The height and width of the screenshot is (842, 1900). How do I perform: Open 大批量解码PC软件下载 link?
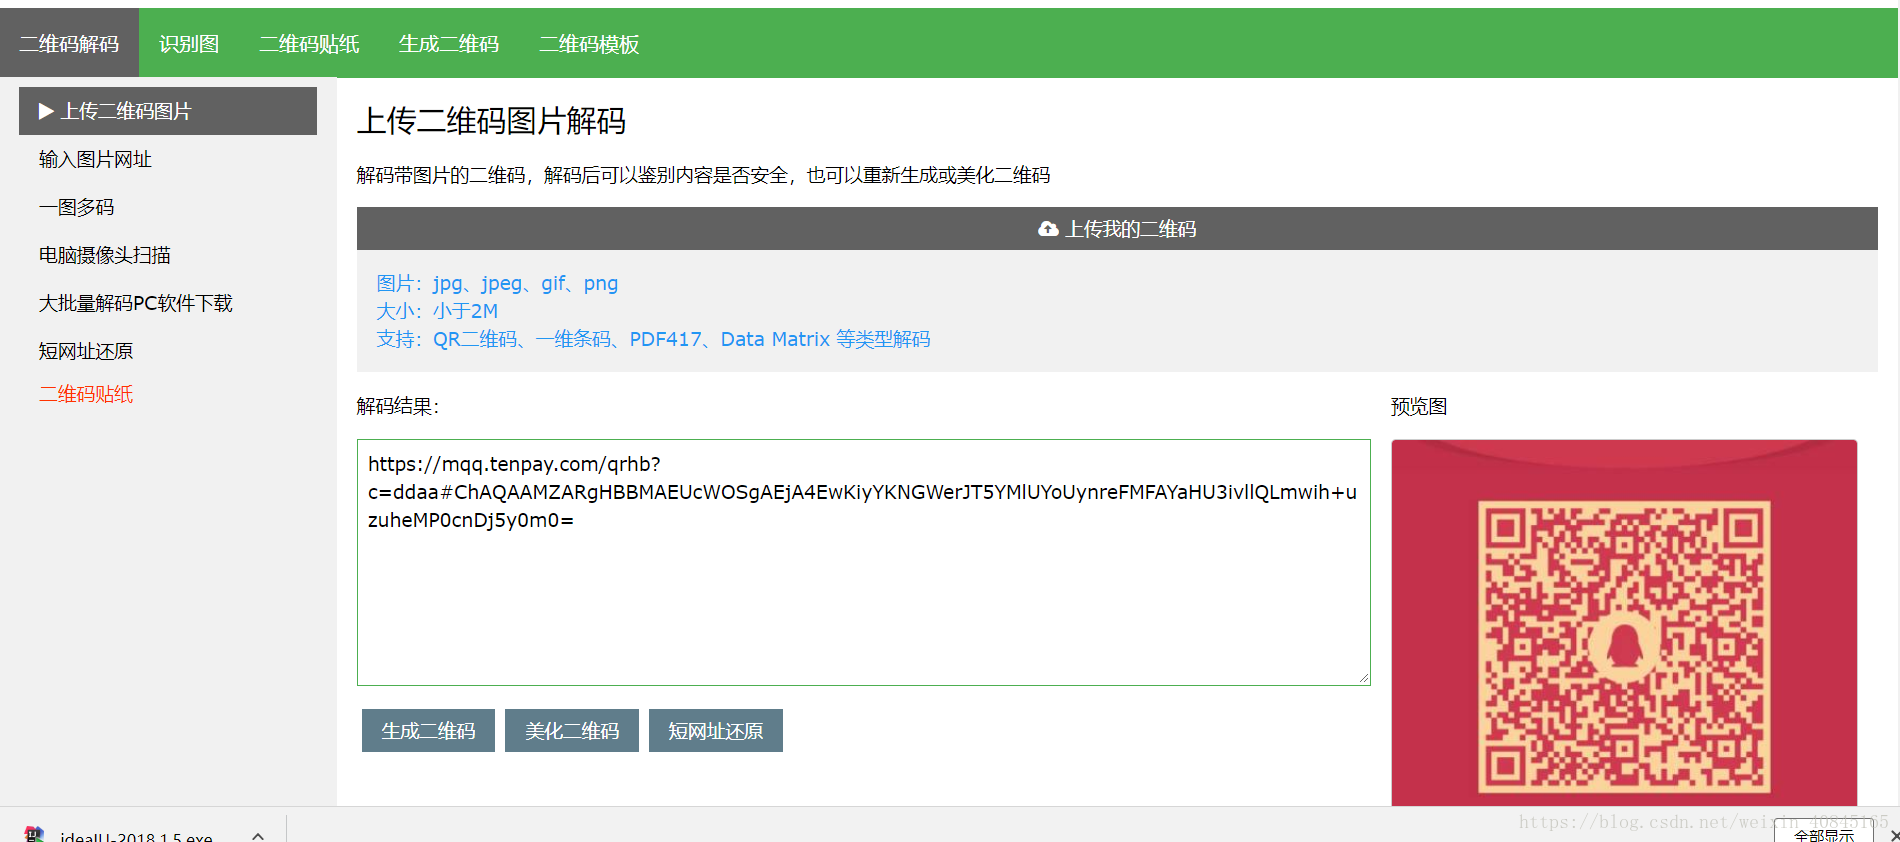[x=135, y=303]
